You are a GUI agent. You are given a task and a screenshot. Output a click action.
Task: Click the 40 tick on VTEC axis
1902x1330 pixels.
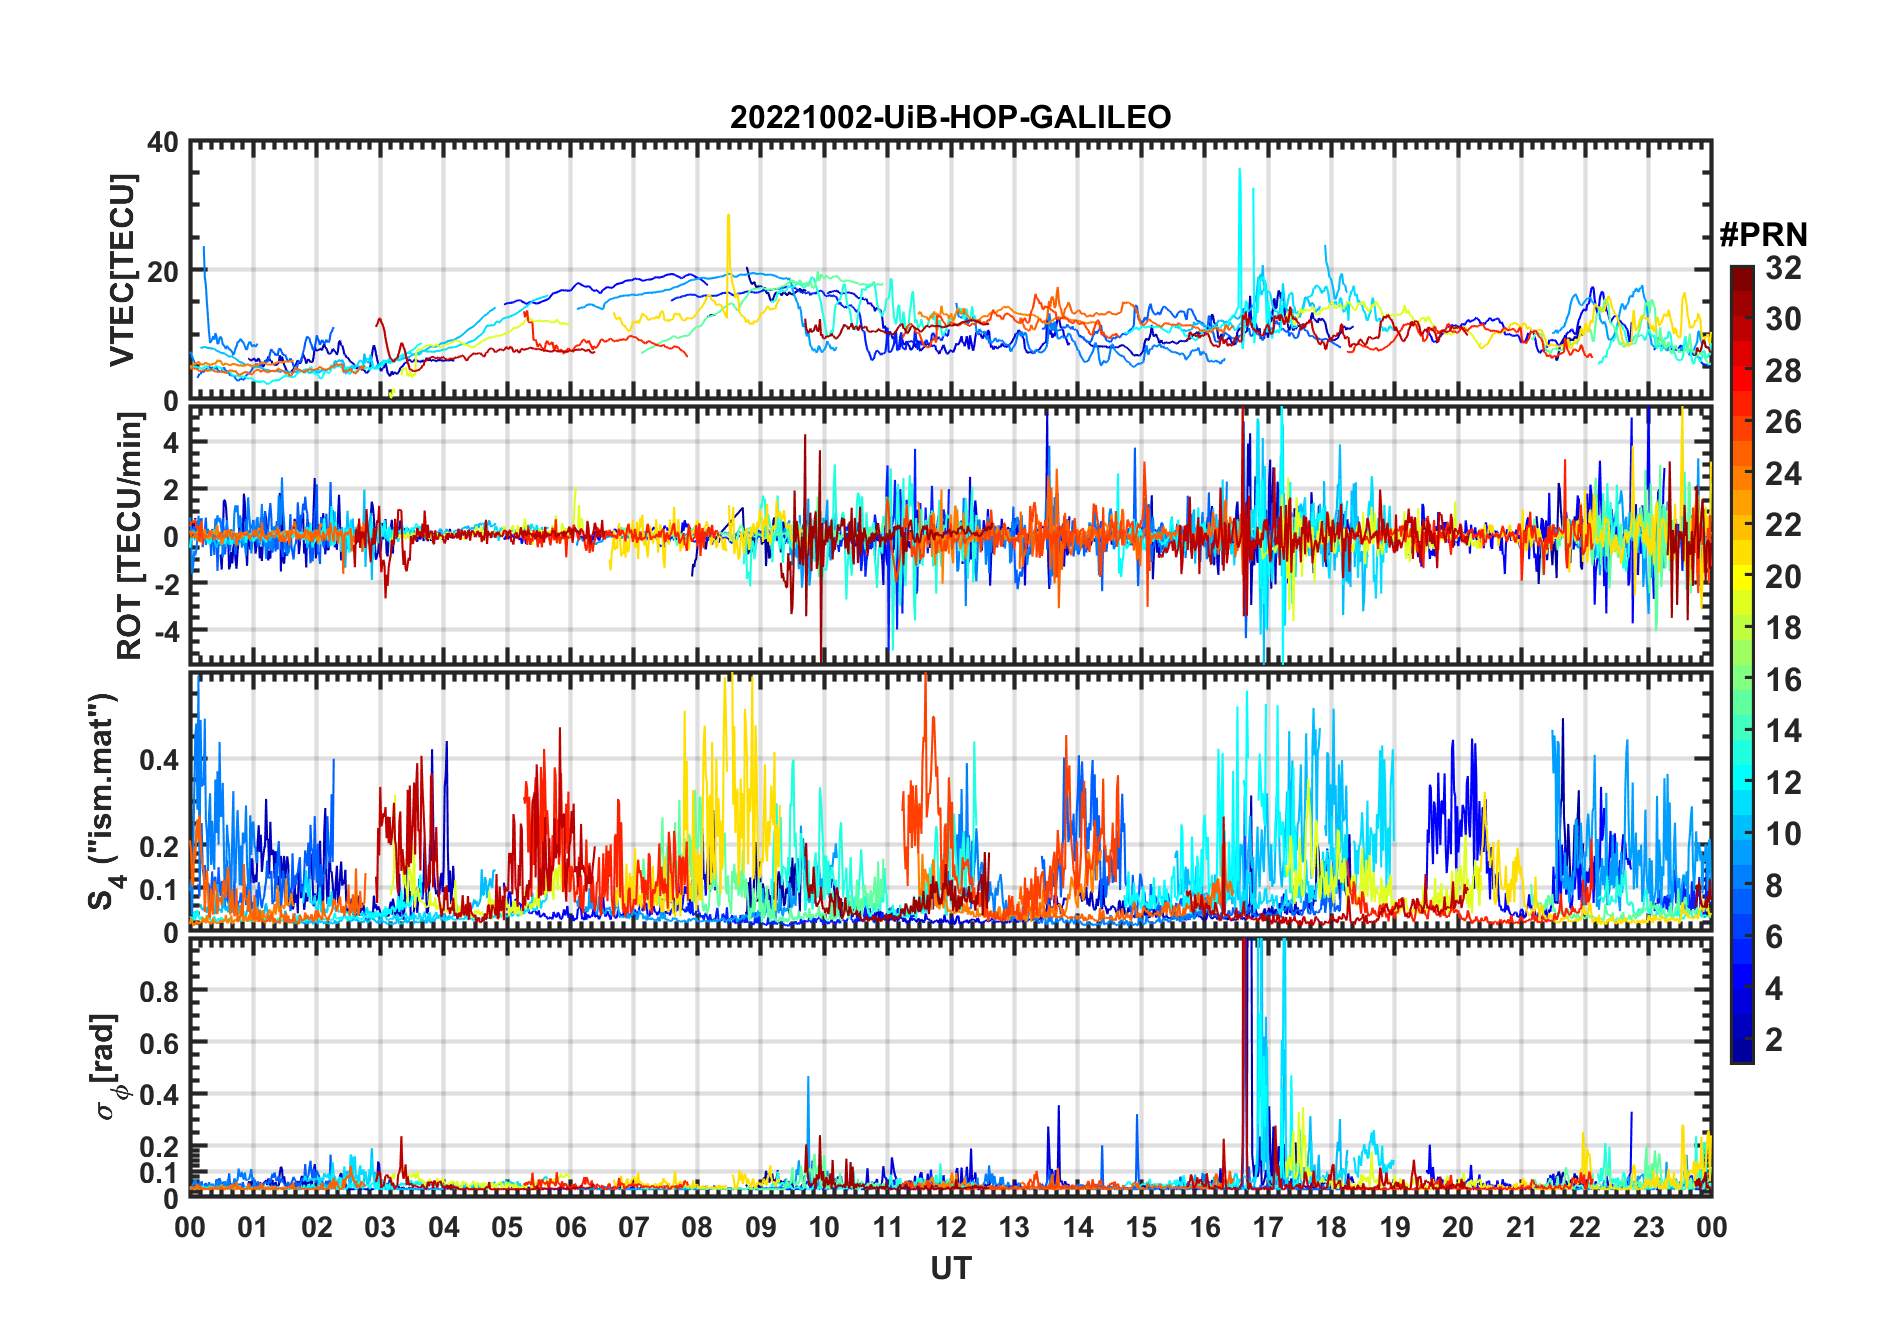click(163, 143)
